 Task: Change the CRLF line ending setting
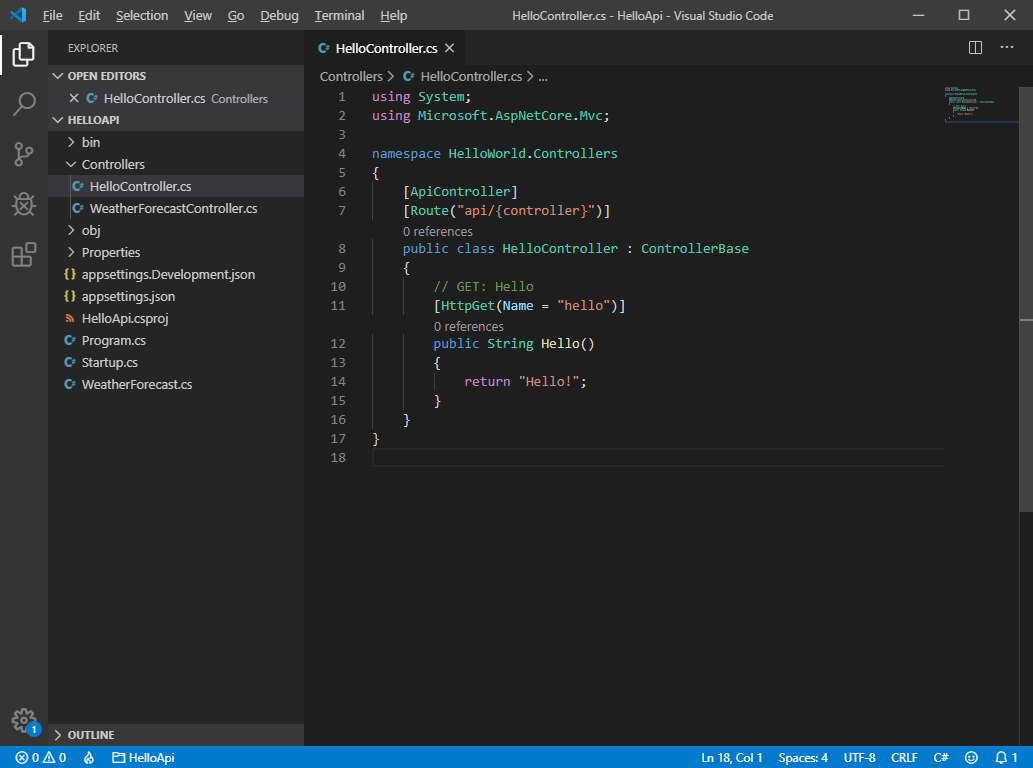[x=904, y=758]
